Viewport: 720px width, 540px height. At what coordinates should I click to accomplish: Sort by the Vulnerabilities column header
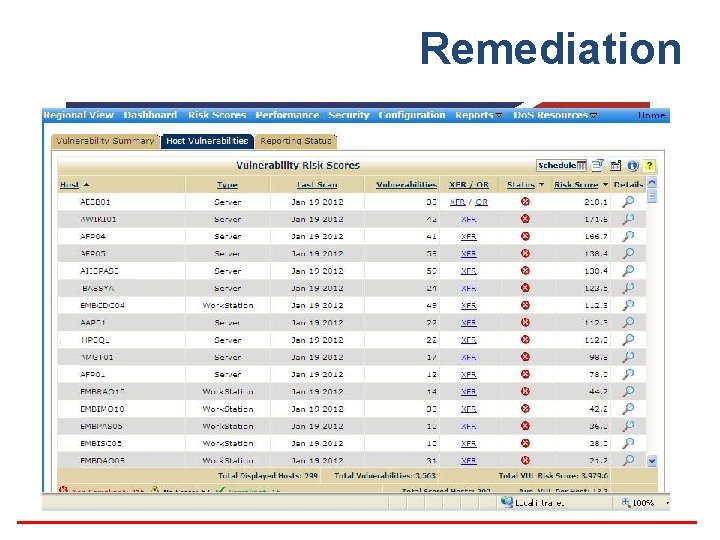[x=406, y=185]
